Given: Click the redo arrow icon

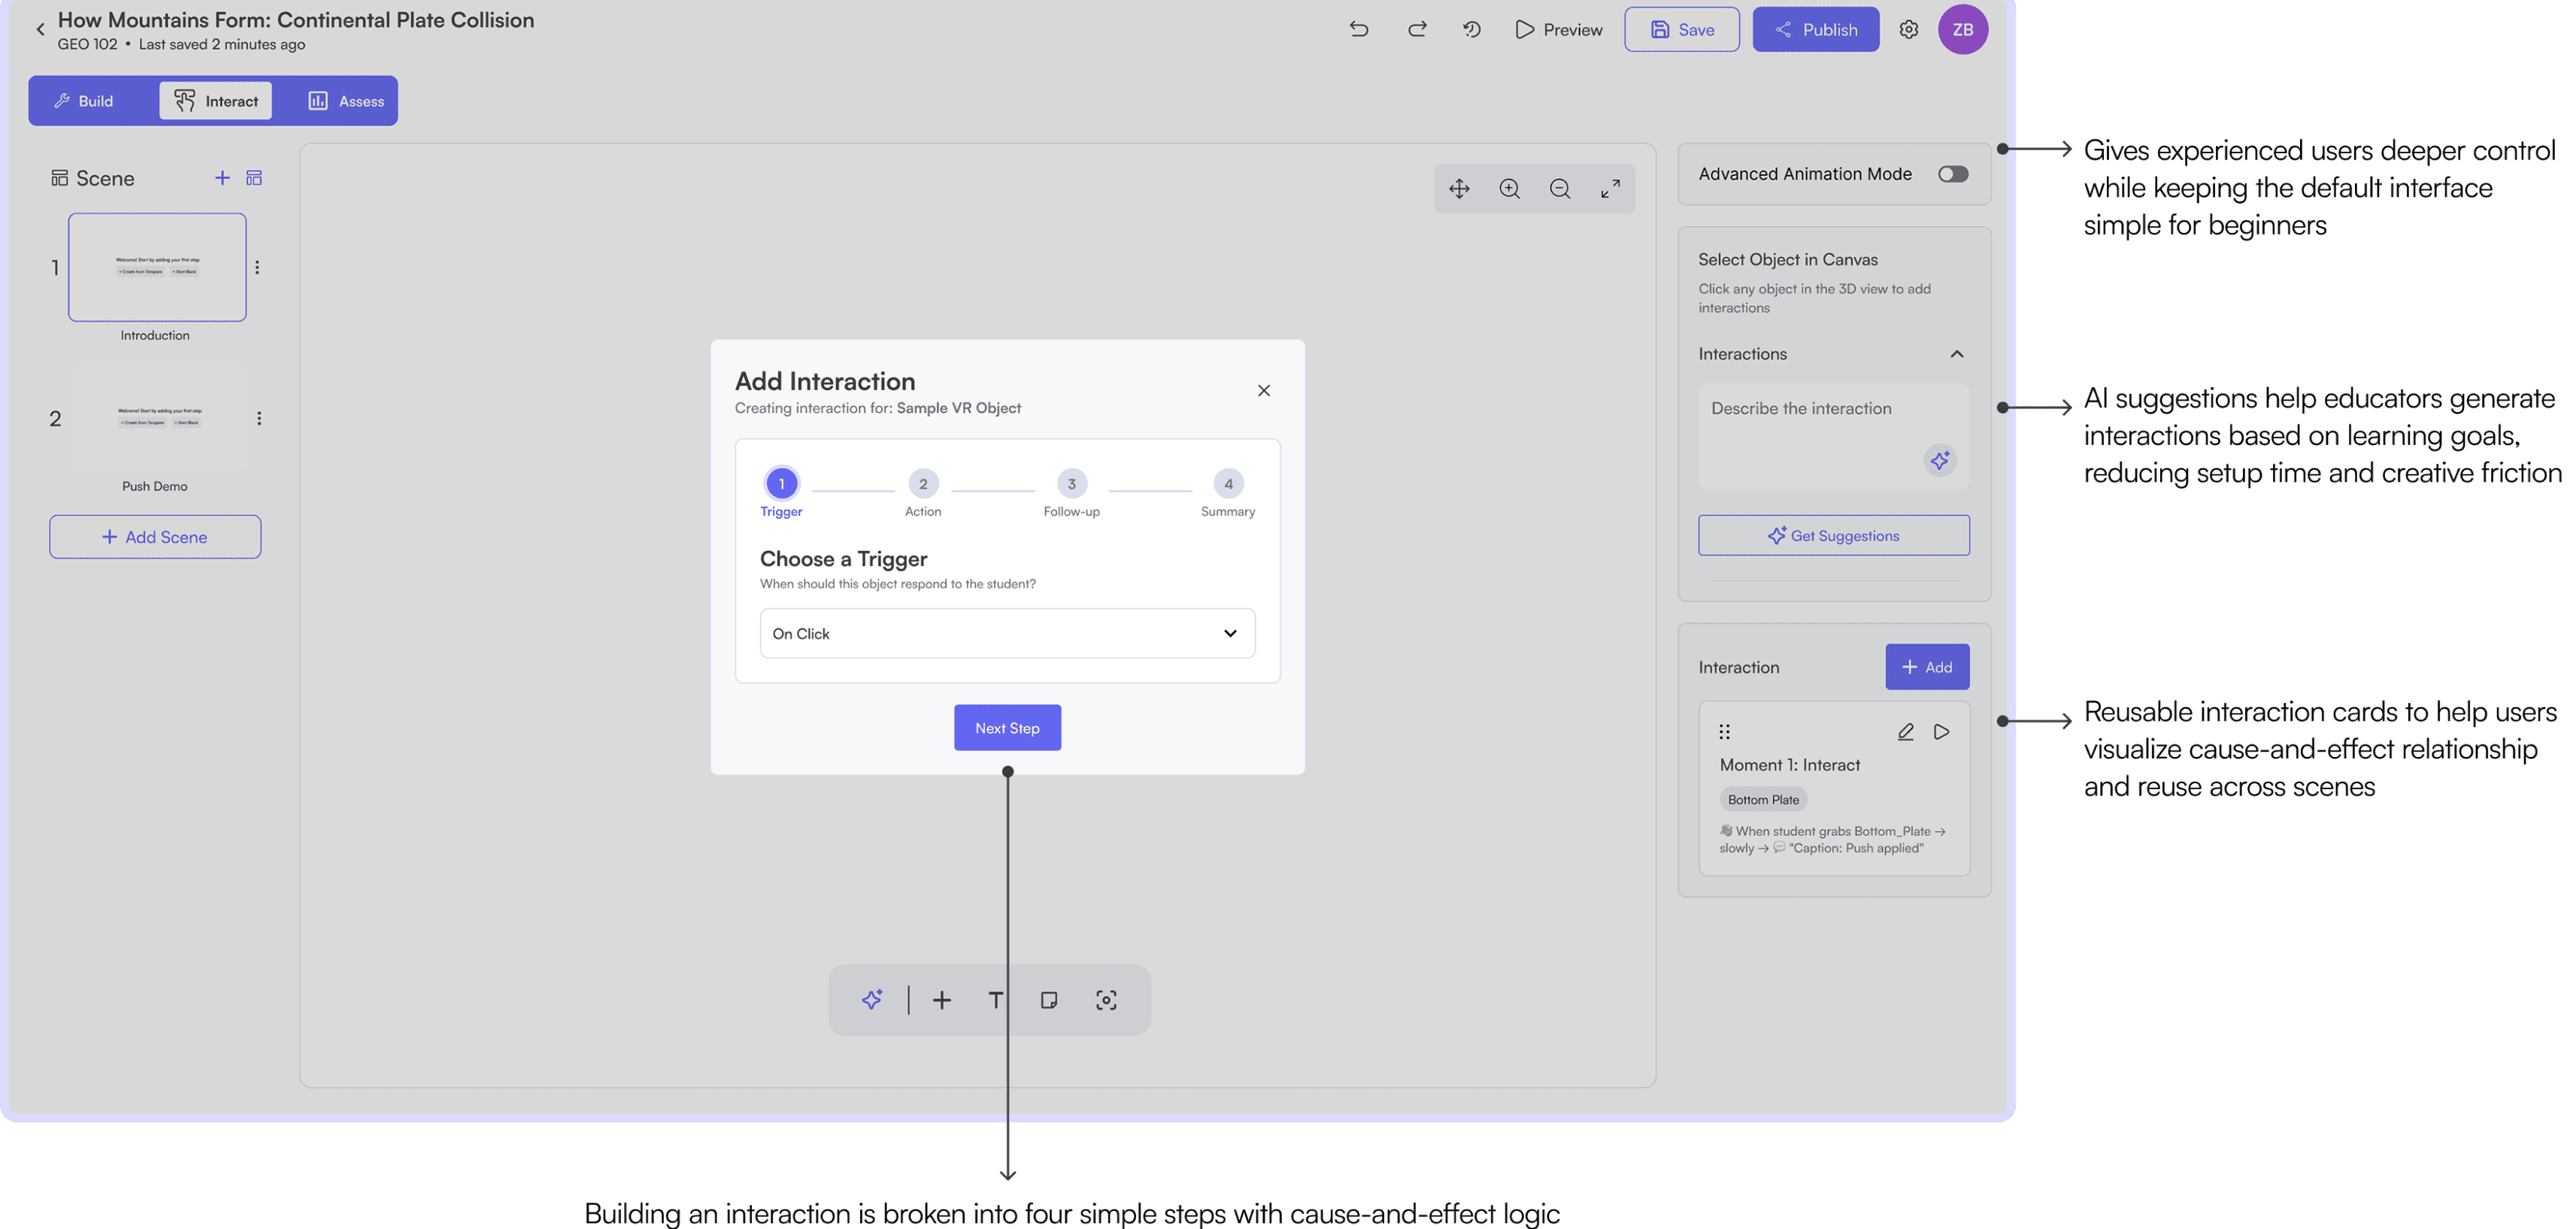Looking at the screenshot, I should pyautogui.click(x=1417, y=29).
